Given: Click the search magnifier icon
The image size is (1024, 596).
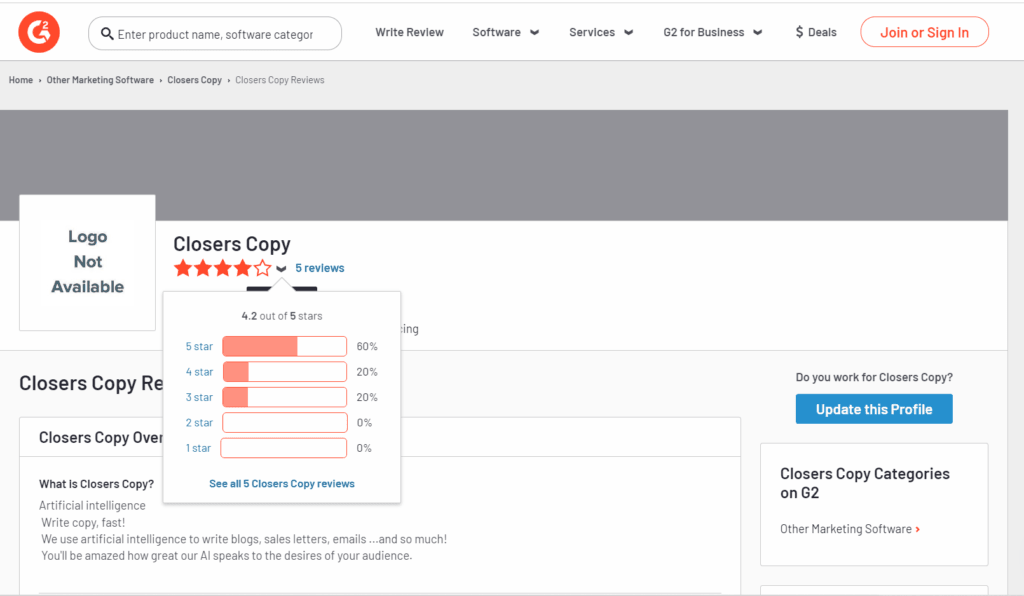Looking at the screenshot, I should (107, 34).
